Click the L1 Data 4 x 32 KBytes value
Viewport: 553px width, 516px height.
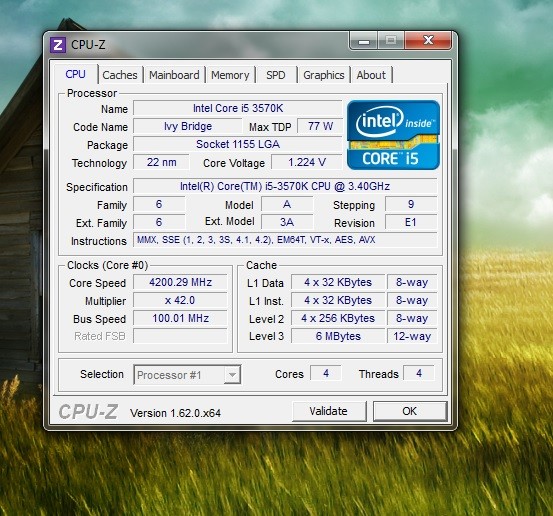pos(338,283)
